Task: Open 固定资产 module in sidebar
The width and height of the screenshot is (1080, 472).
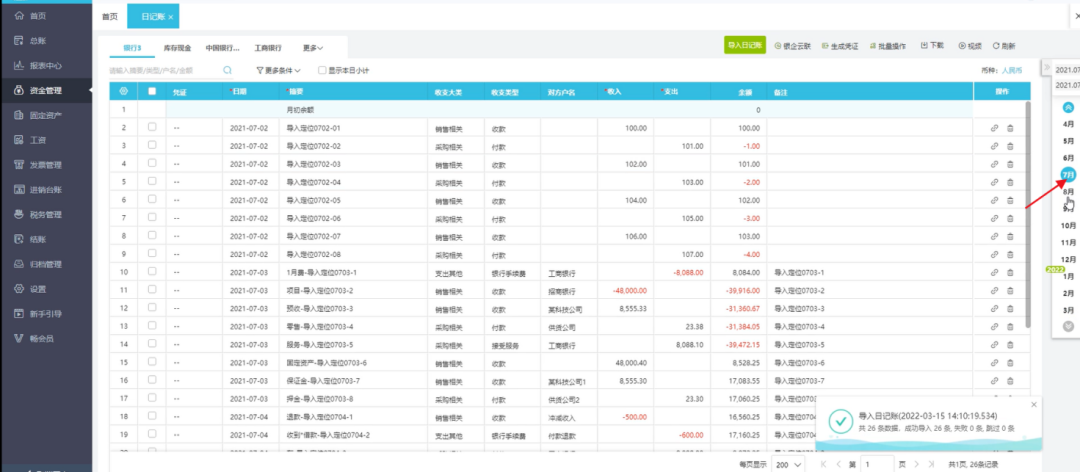Action: click(x=45, y=115)
